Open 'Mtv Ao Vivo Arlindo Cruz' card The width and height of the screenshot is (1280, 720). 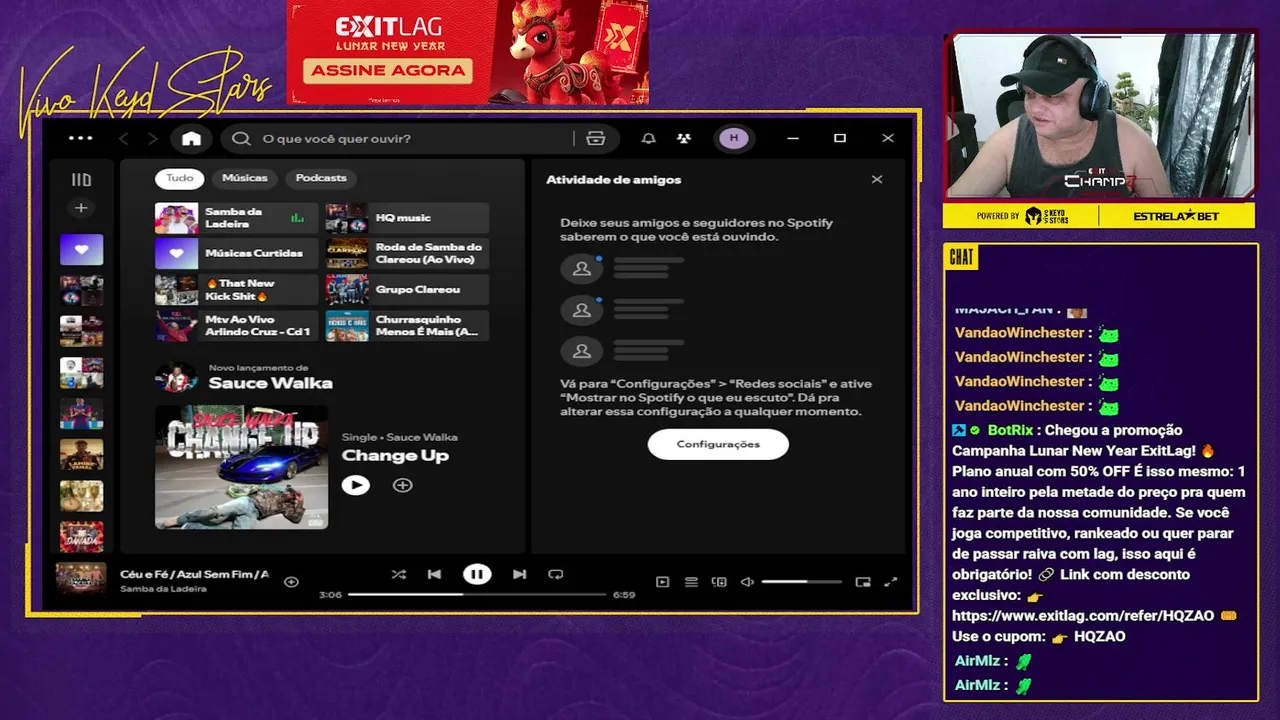tap(236, 326)
